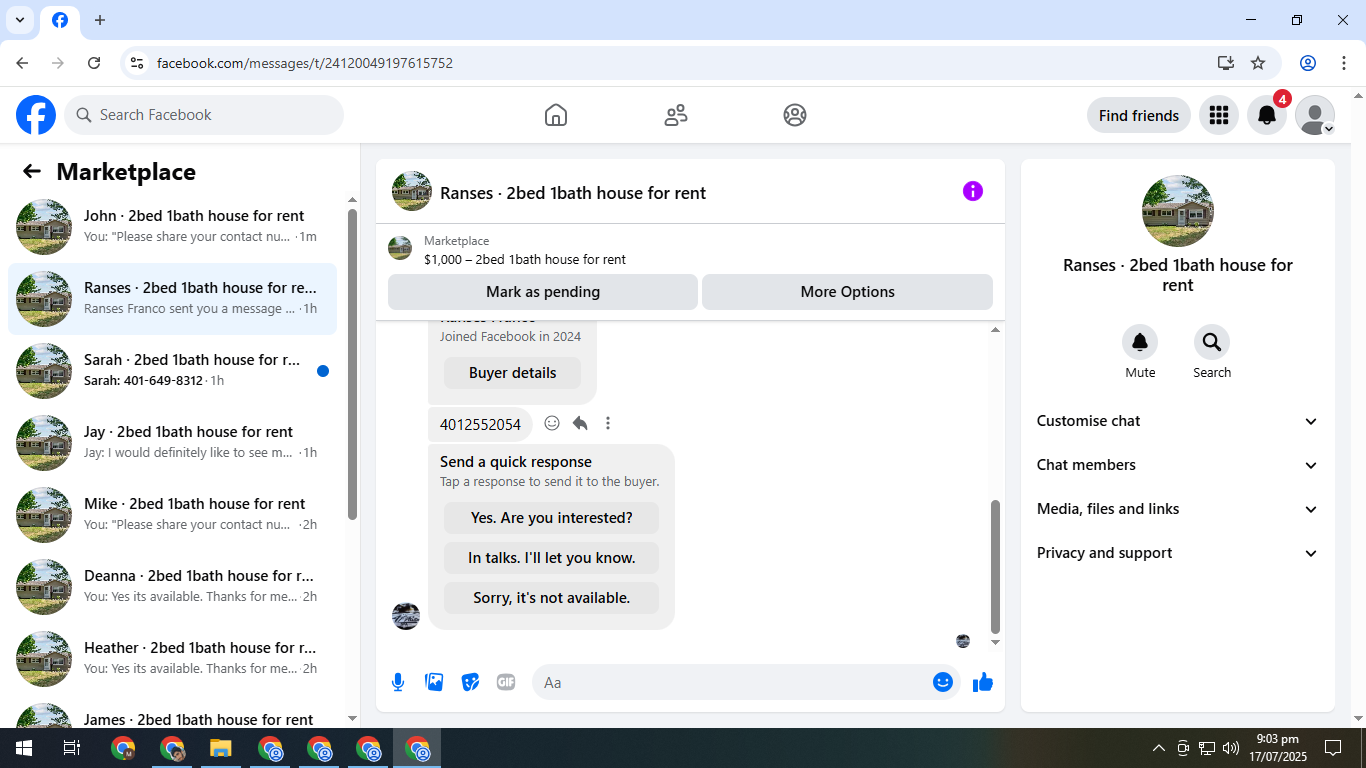Open the Groups icon in top navigation
The width and height of the screenshot is (1366, 768).
[x=795, y=115]
